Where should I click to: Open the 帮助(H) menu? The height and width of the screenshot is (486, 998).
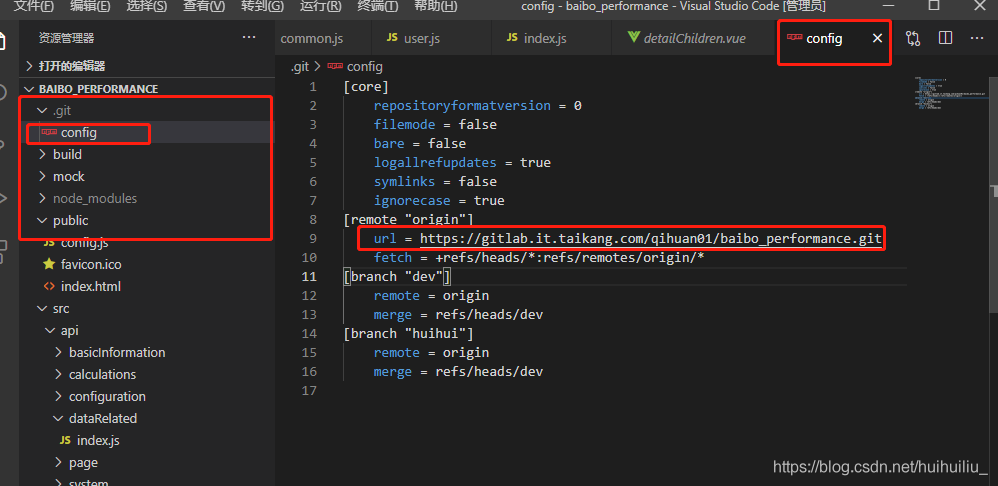[x=435, y=6]
